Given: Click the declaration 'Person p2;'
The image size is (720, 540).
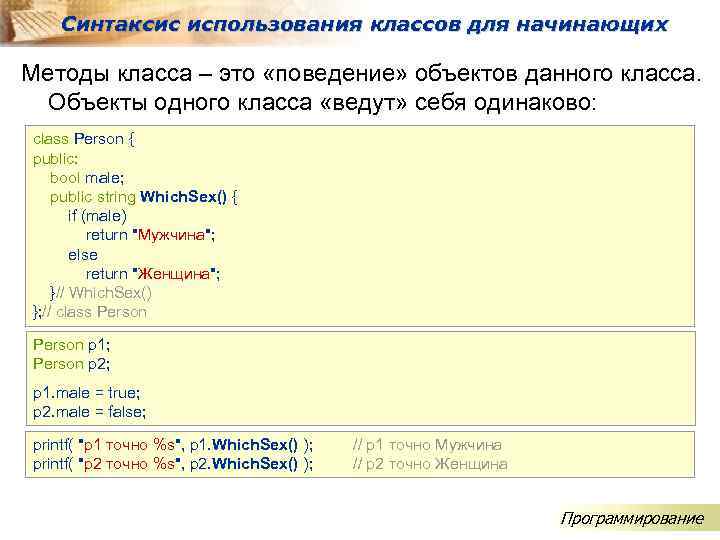Looking at the screenshot, I should (x=72, y=364).
